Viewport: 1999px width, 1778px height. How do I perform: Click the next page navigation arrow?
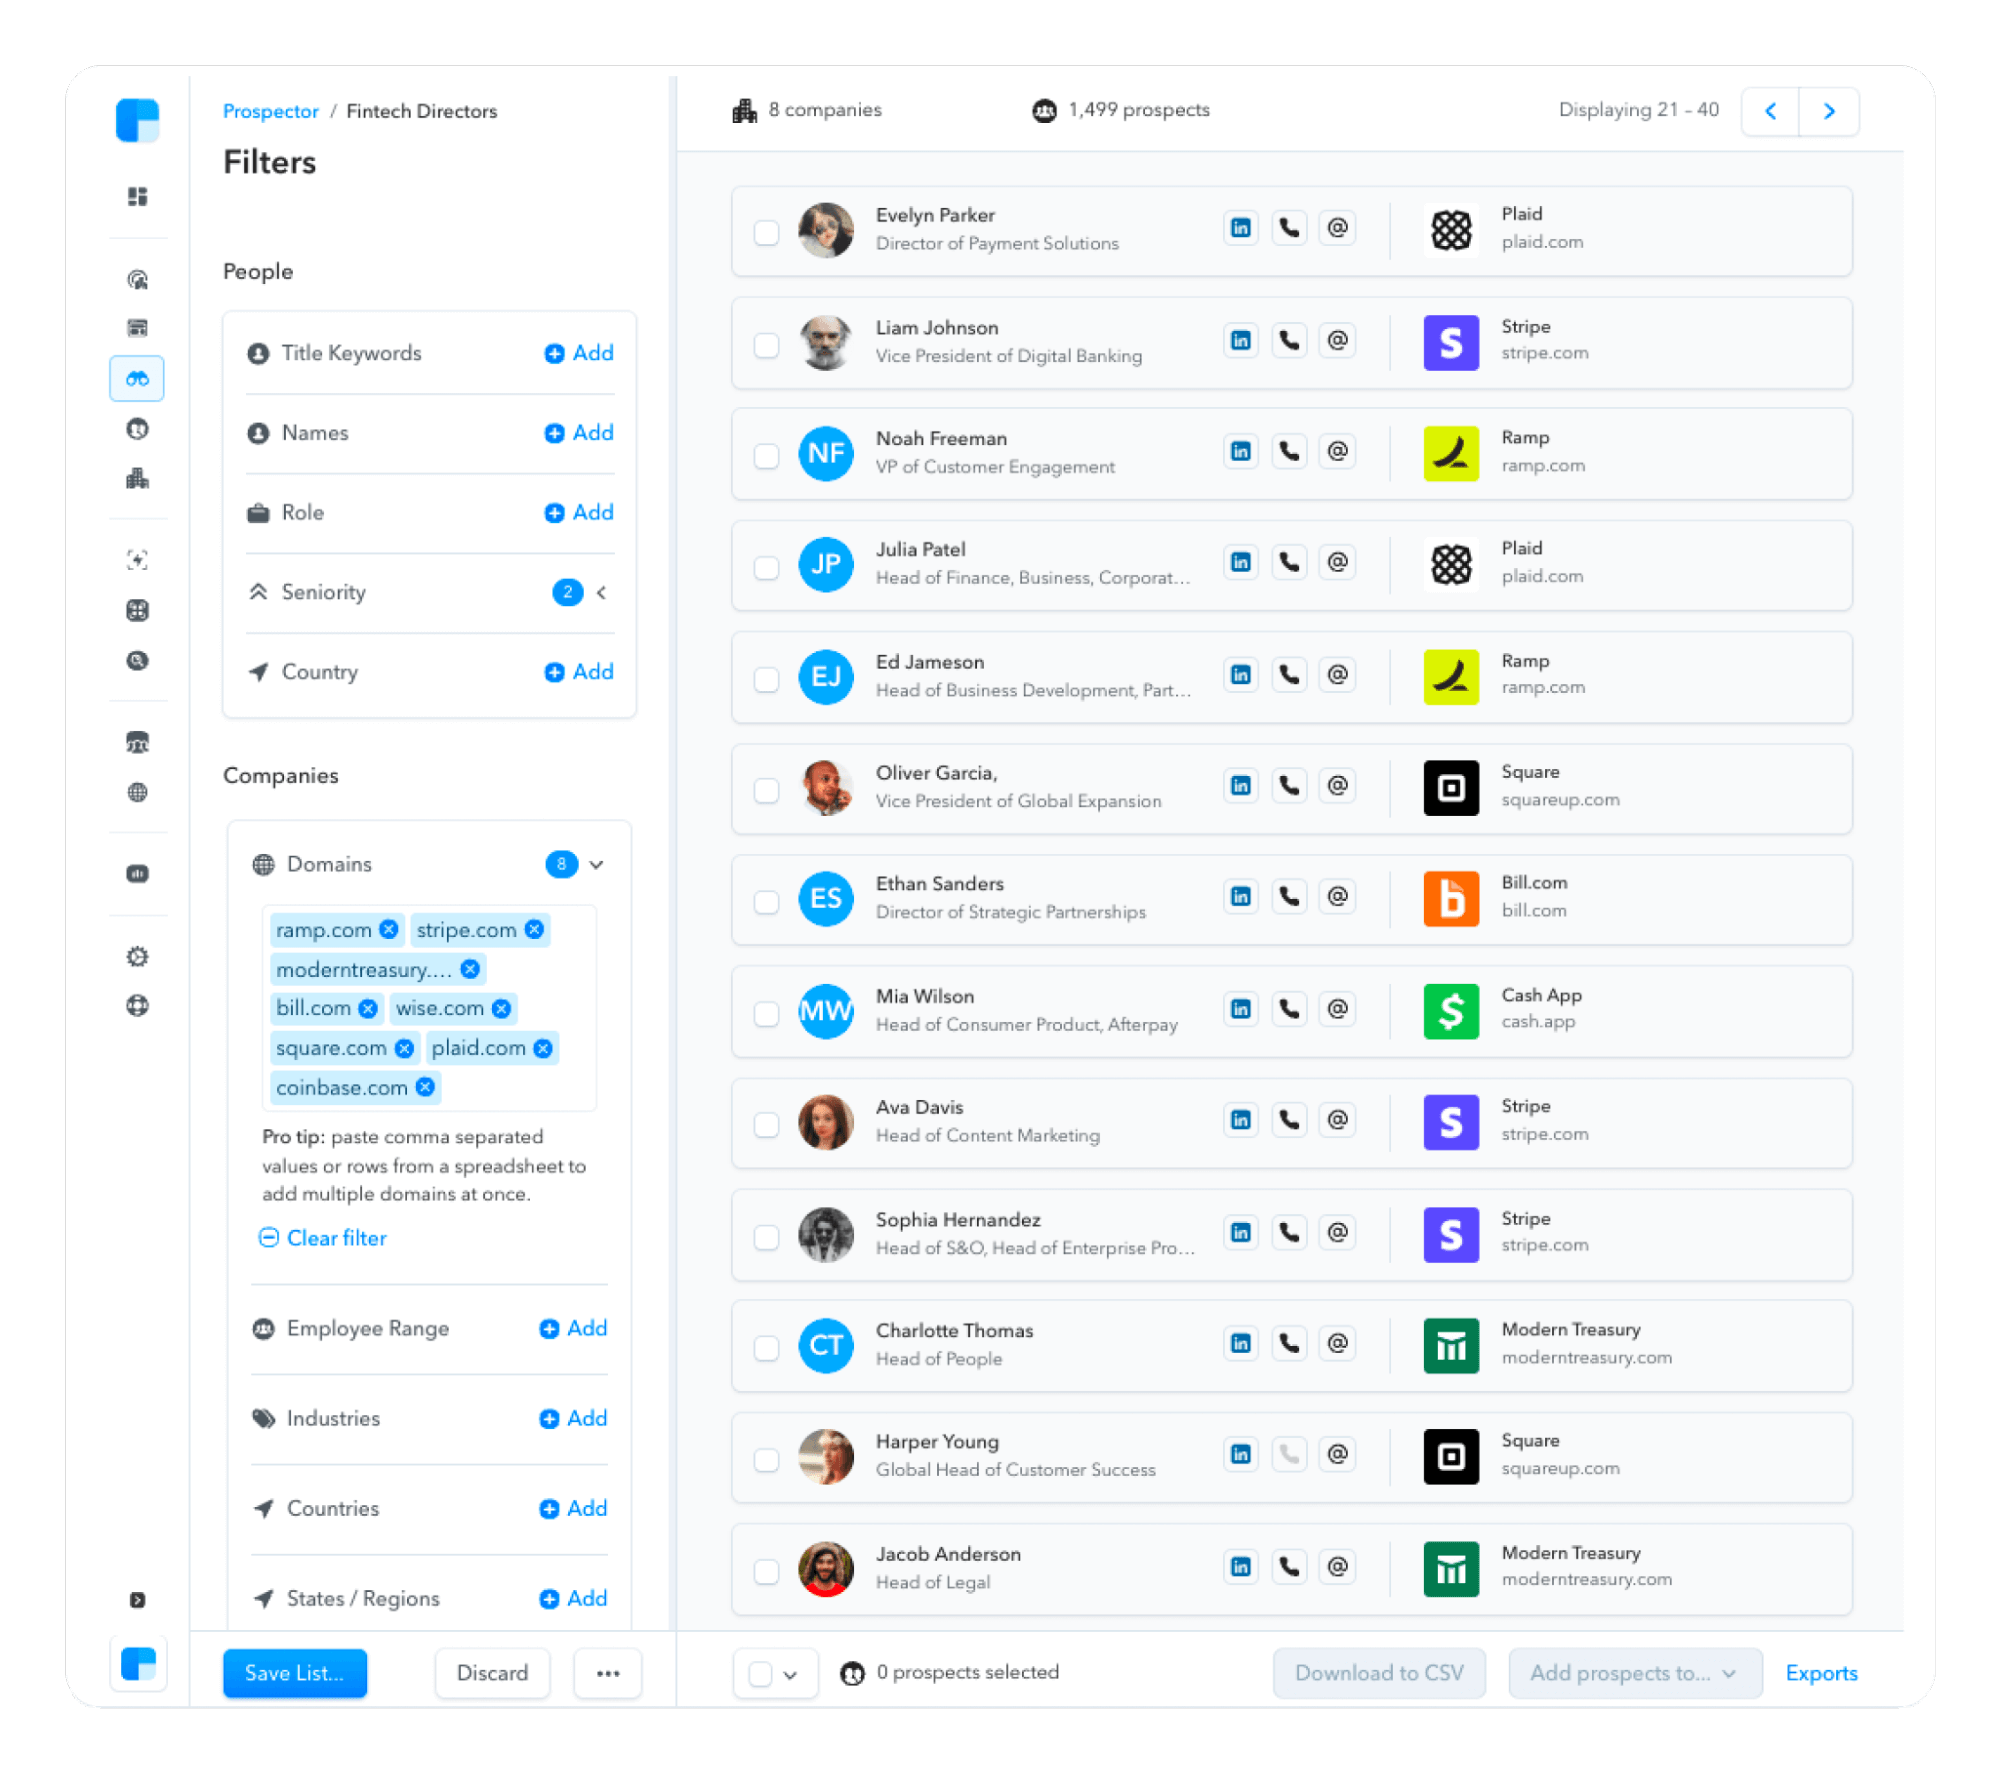pyautogui.click(x=1829, y=112)
